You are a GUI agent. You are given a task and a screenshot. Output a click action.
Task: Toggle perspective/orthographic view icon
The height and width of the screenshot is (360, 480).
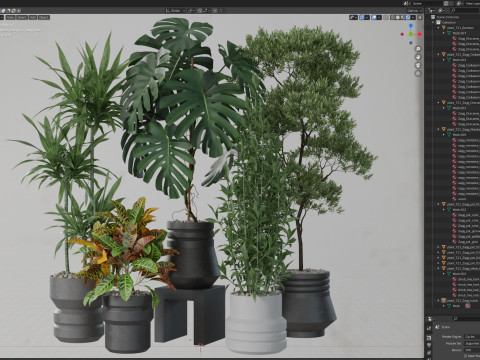pyautogui.click(x=418, y=73)
